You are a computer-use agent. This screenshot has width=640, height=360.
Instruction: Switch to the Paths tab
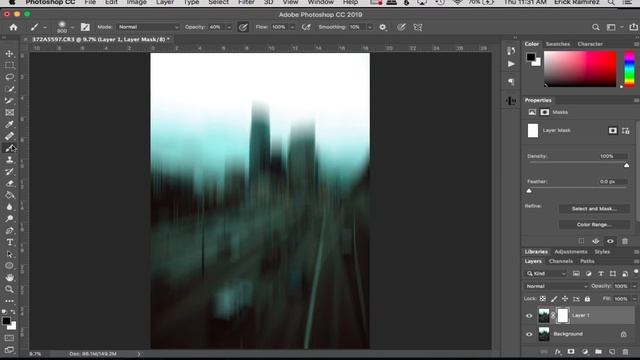[587, 261]
